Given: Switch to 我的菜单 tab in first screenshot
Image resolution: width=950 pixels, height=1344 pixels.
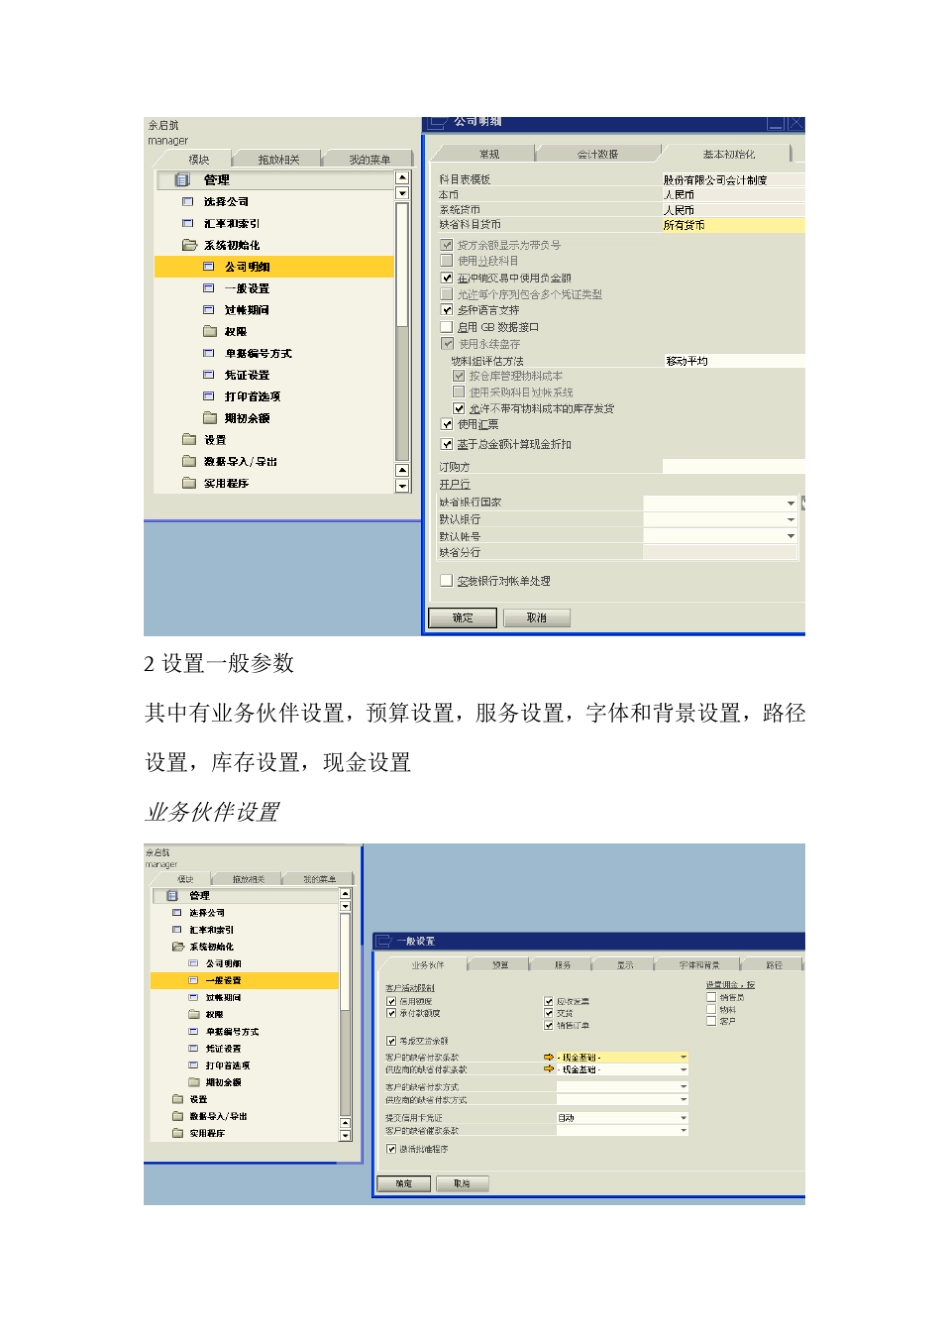Looking at the screenshot, I should coord(369,160).
